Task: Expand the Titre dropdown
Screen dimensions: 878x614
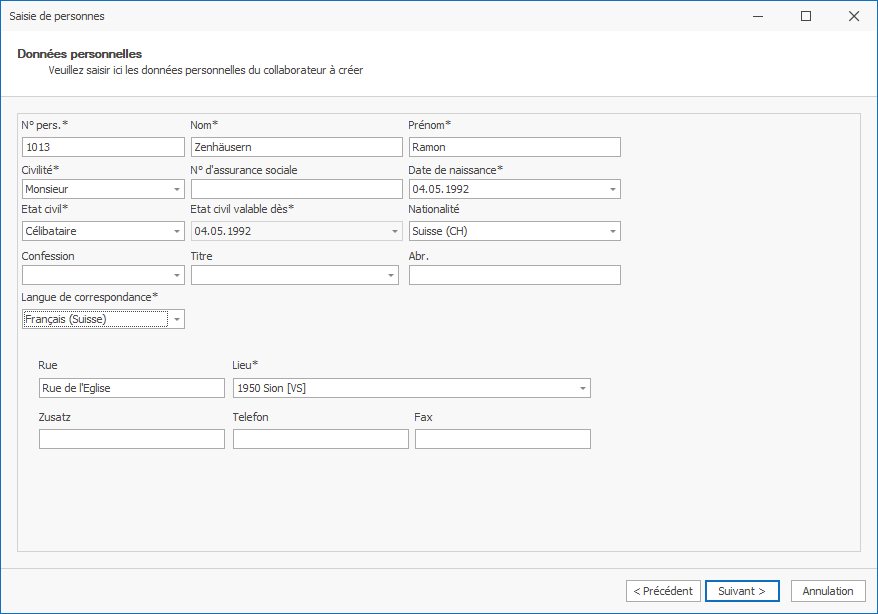Action: [x=390, y=275]
